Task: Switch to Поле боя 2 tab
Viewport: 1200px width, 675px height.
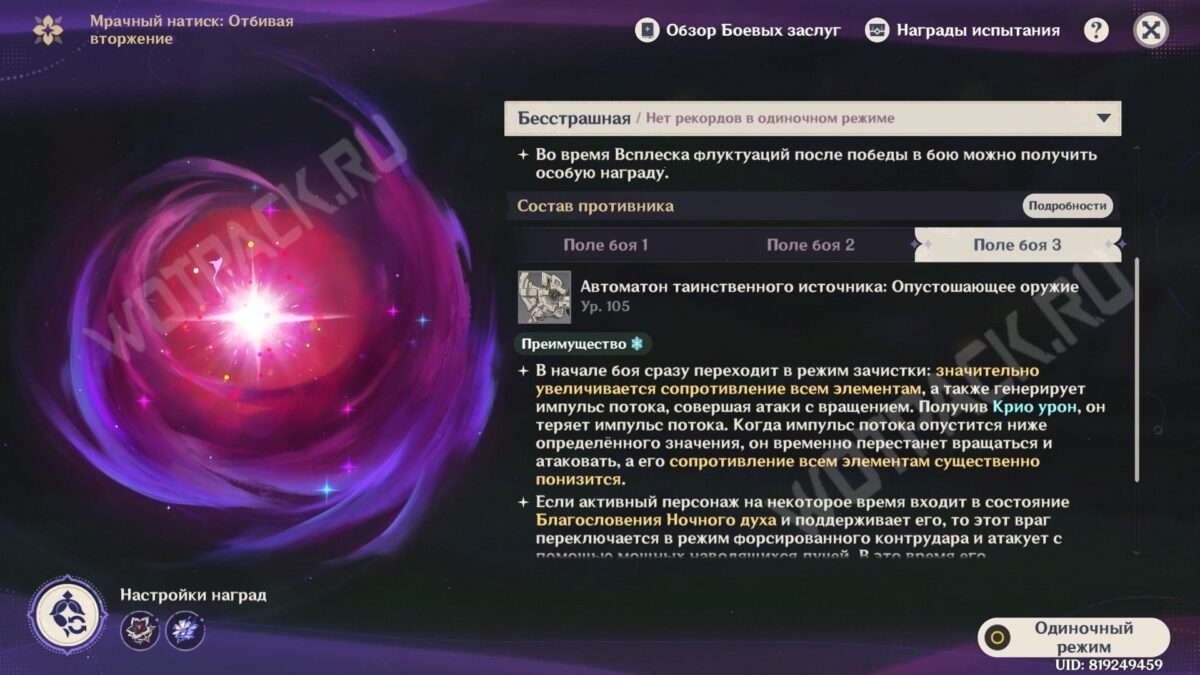Action: pyautogui.click(x=811, y=245)
